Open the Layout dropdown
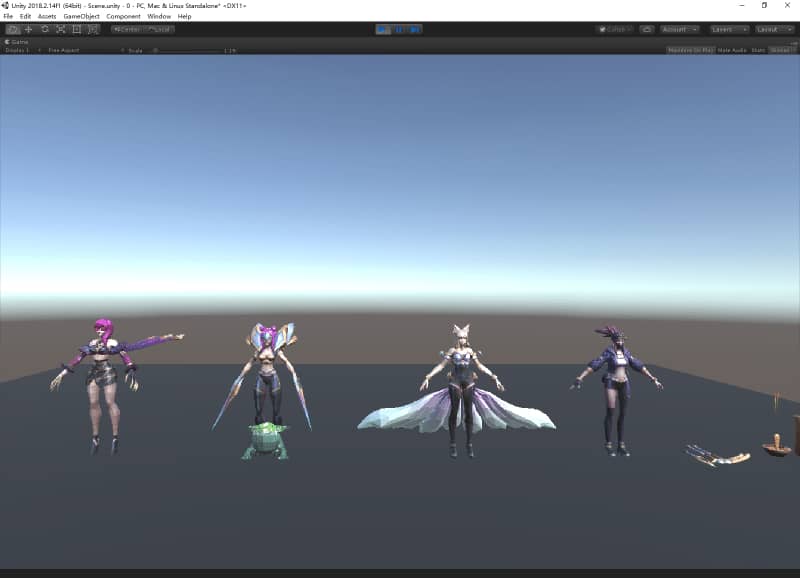The image size is (800, 578). point(774,30)
